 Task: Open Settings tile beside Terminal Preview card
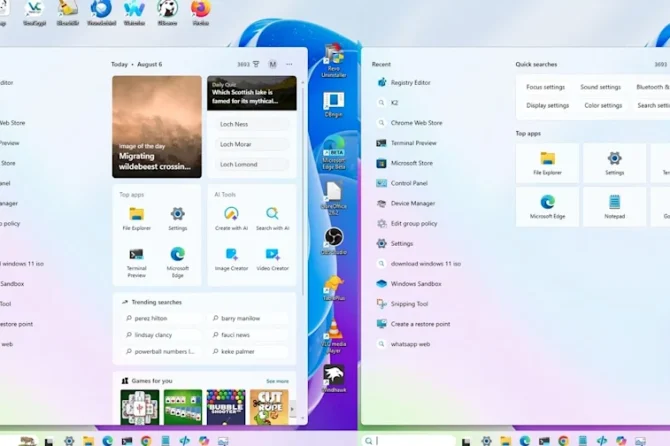coord(178,218)
